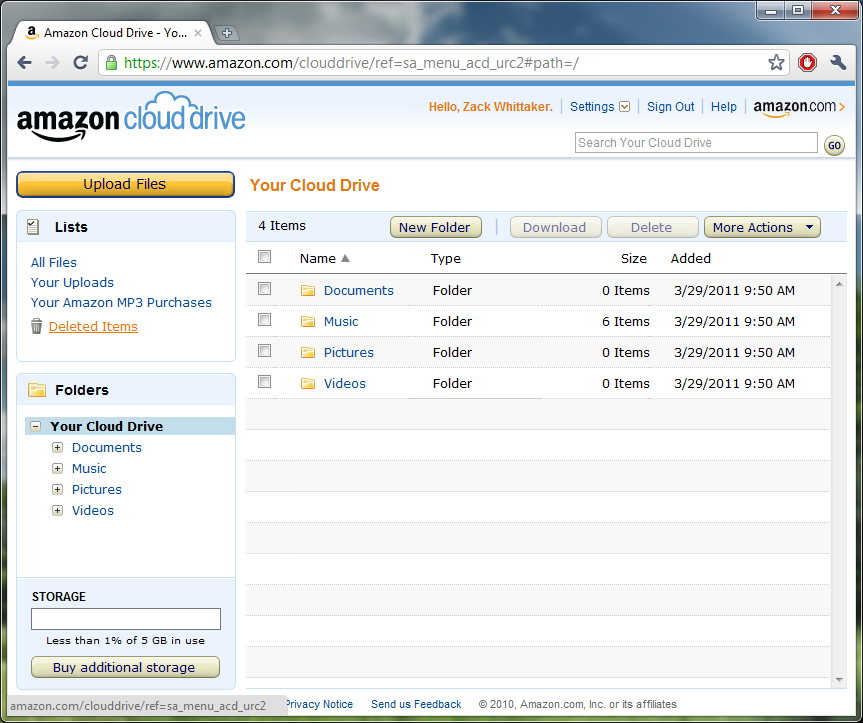
Task: Open a new tab with plus button
Action: coord(226,33)
